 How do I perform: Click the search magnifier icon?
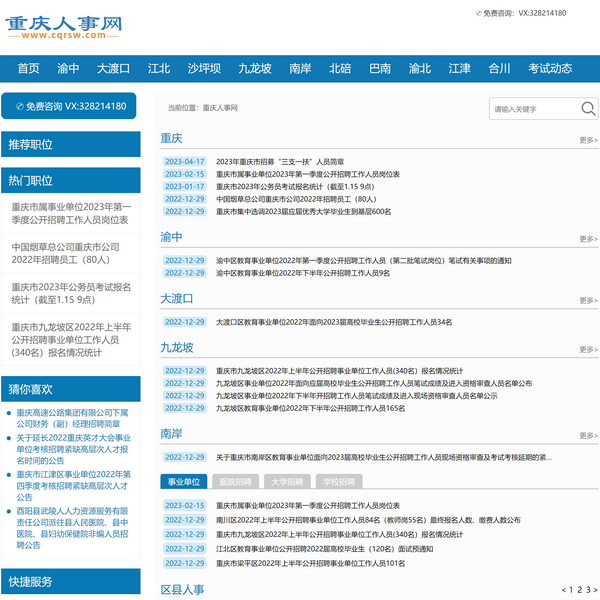point(589,109)
